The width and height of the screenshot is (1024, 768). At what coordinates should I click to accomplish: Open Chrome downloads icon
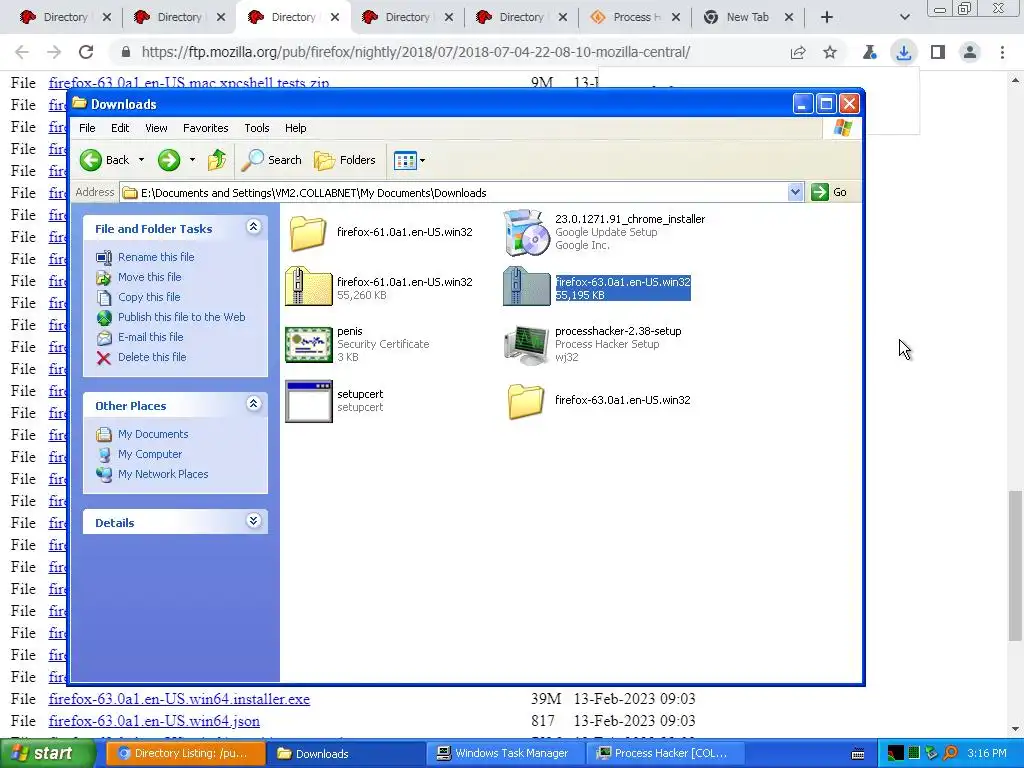[x=904, y=52]
